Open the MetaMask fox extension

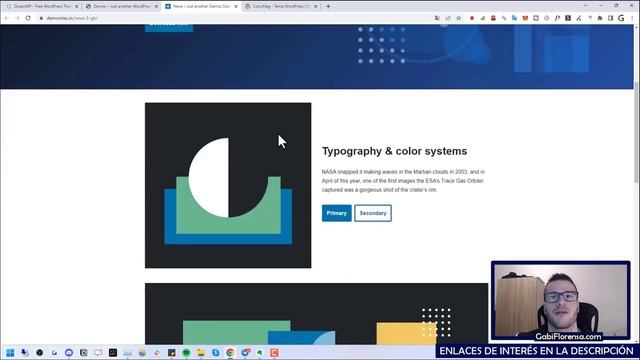[525, 18]
